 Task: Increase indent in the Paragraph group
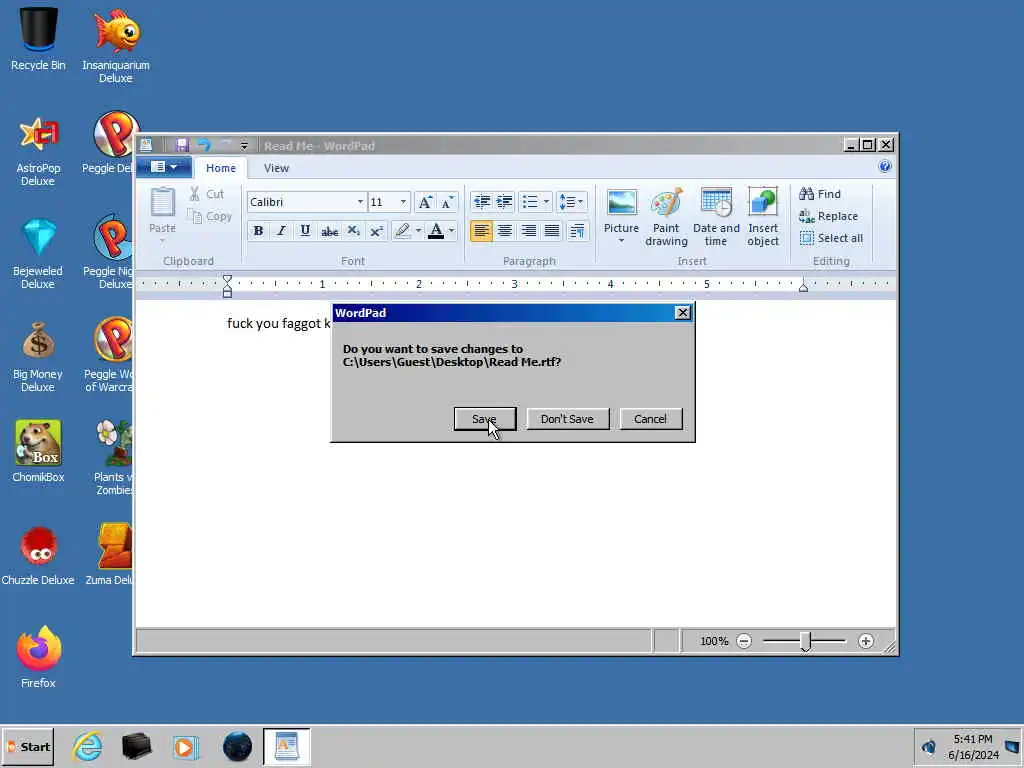(505, 202)
